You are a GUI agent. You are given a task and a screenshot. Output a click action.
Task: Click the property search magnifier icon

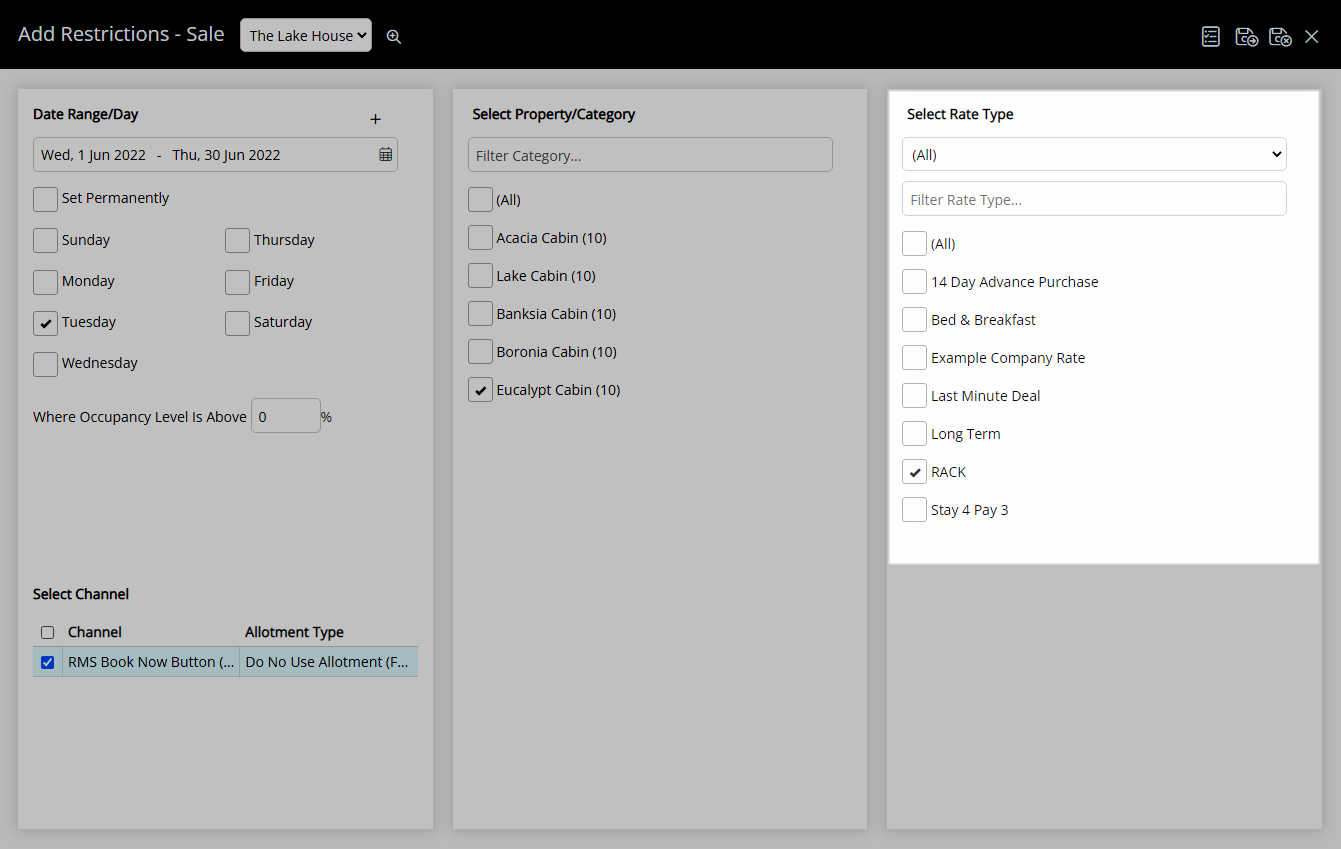point(394,36)
